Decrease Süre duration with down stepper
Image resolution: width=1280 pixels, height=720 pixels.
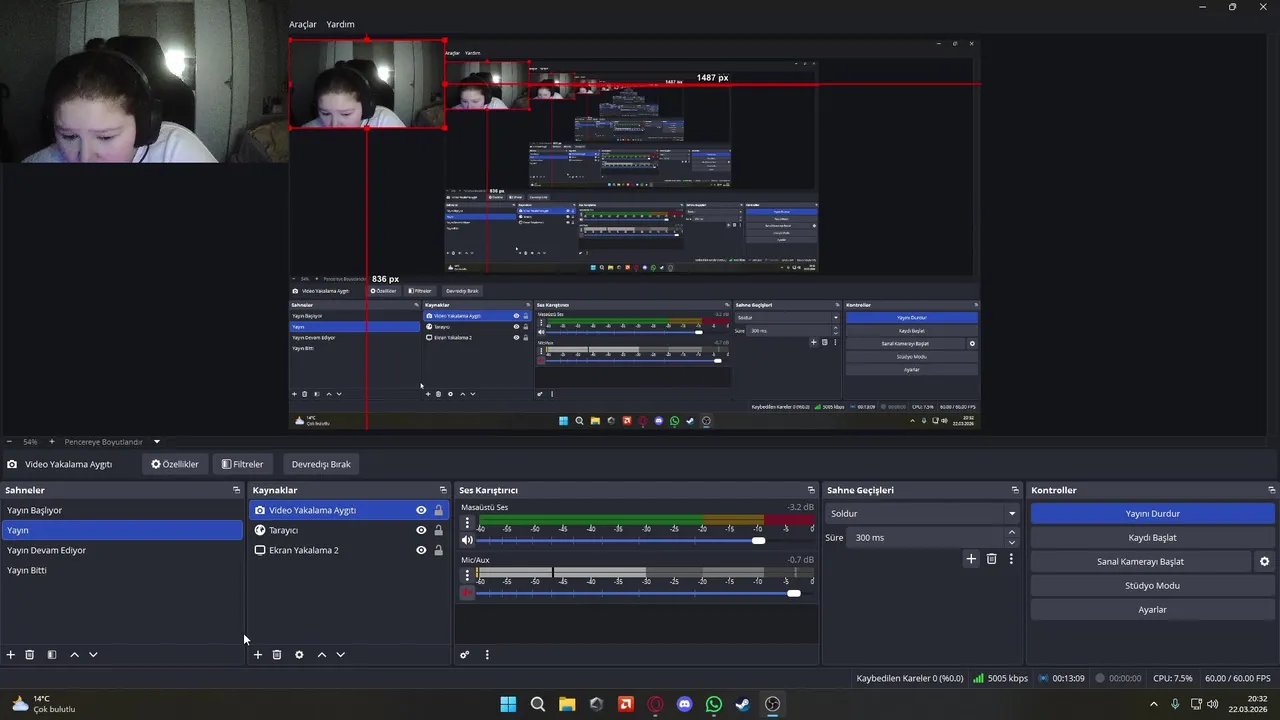tap(1012, 542)
